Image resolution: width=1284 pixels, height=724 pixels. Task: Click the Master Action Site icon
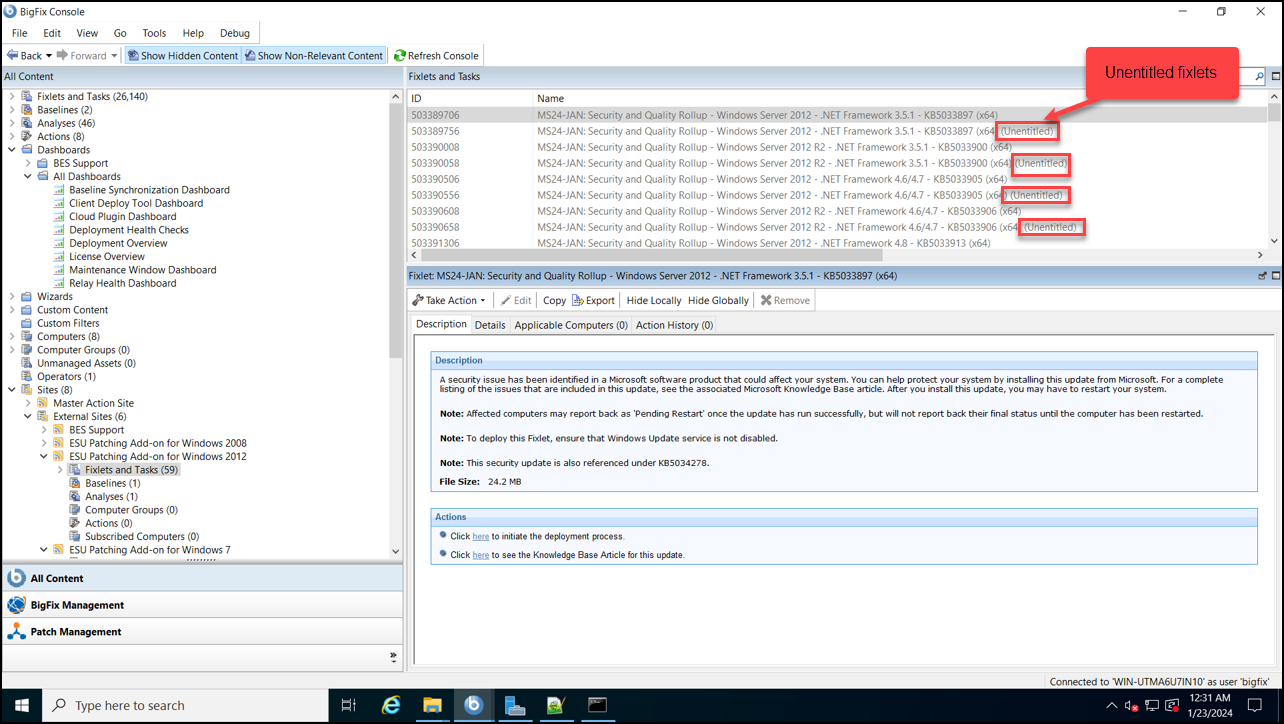[x=44, y=403]
